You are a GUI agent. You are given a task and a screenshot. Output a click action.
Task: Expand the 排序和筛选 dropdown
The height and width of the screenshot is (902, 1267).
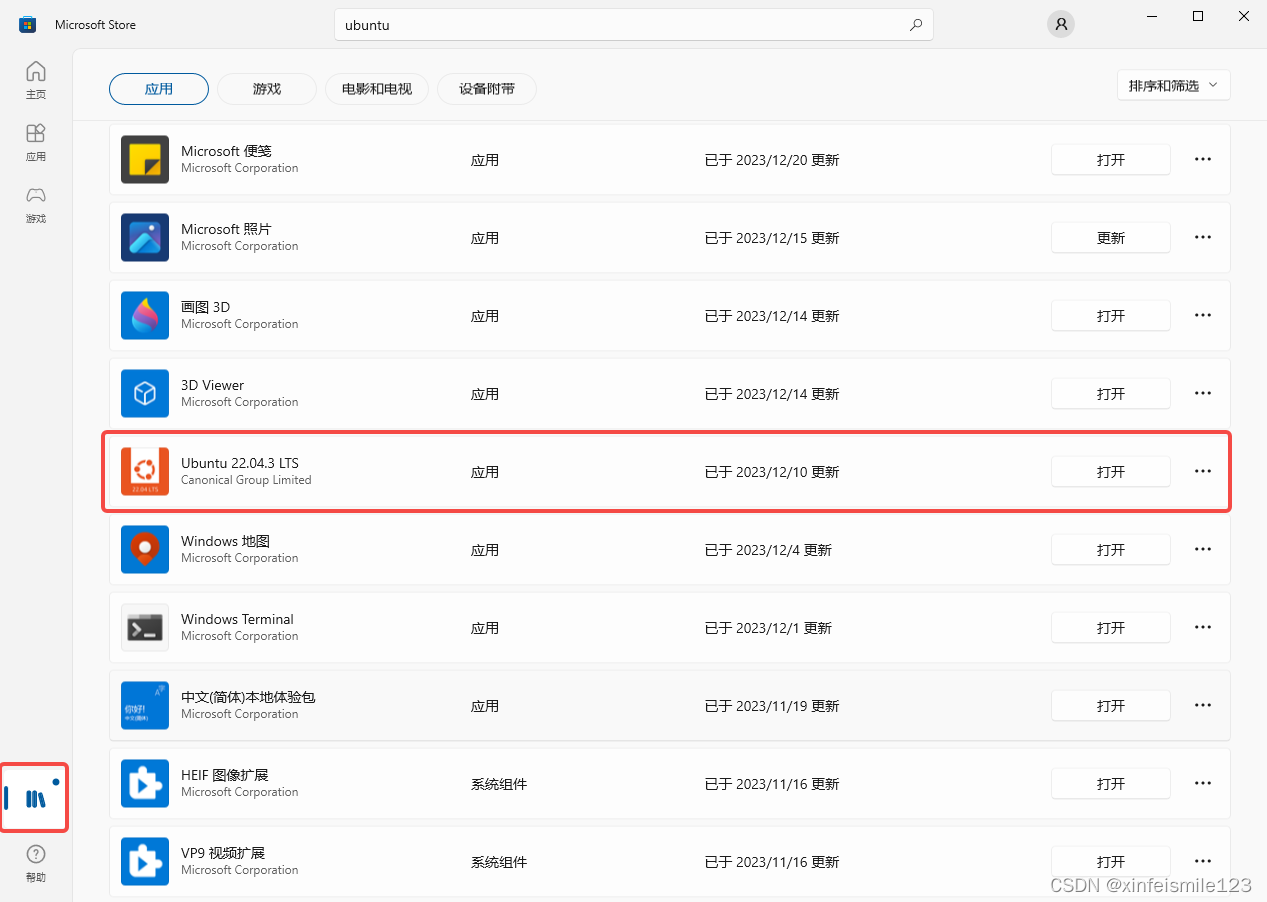[x=1174, y=85]
